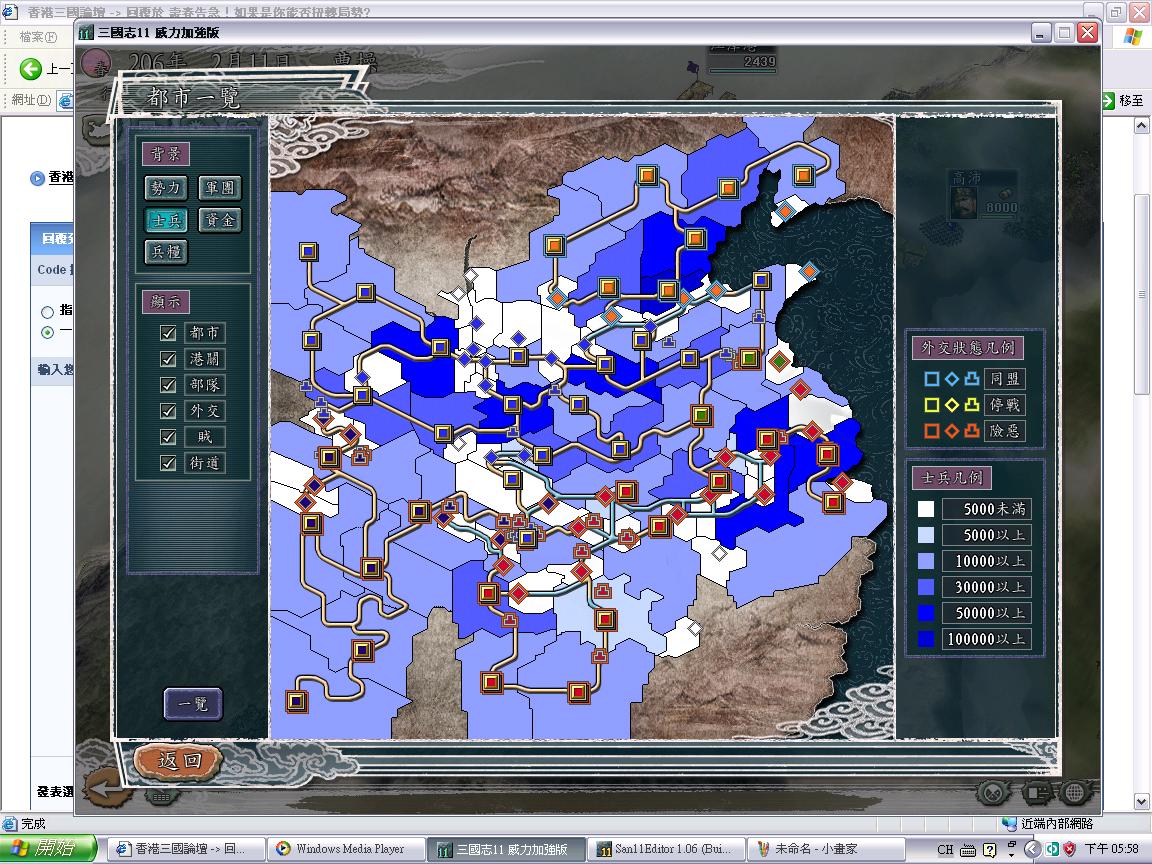Click the CH language indicator

point(946,850)
